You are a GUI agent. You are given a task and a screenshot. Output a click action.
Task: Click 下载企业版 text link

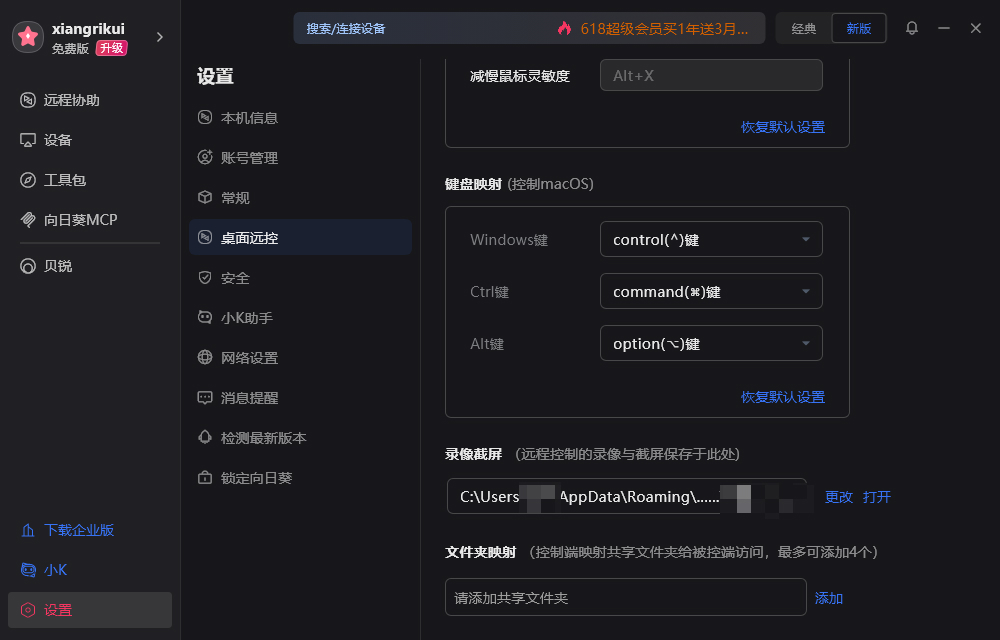tap(79, 530)
